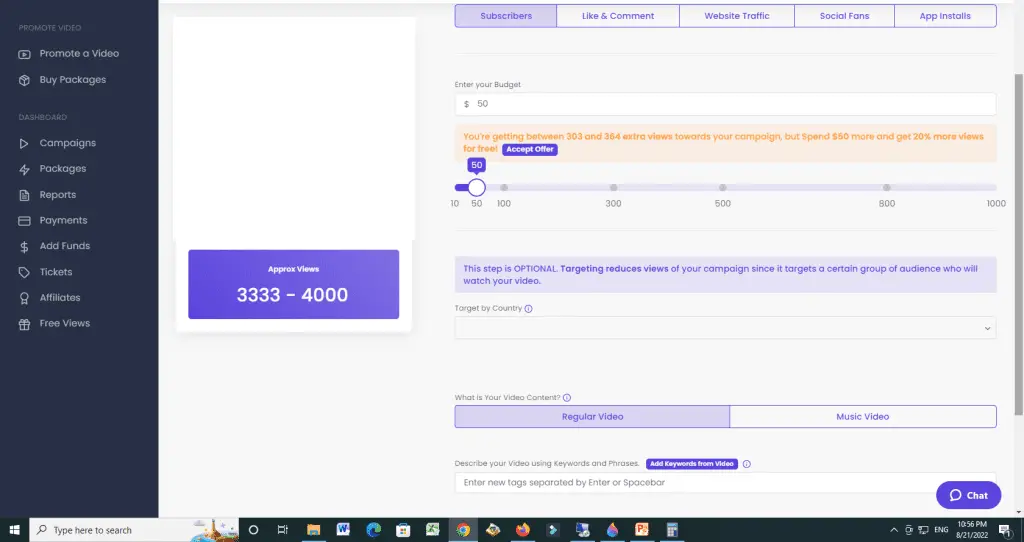Viewport: 1024px width, 542px height.
Task: Click the Add Funds dollar icon
Action: pos(25,246)
